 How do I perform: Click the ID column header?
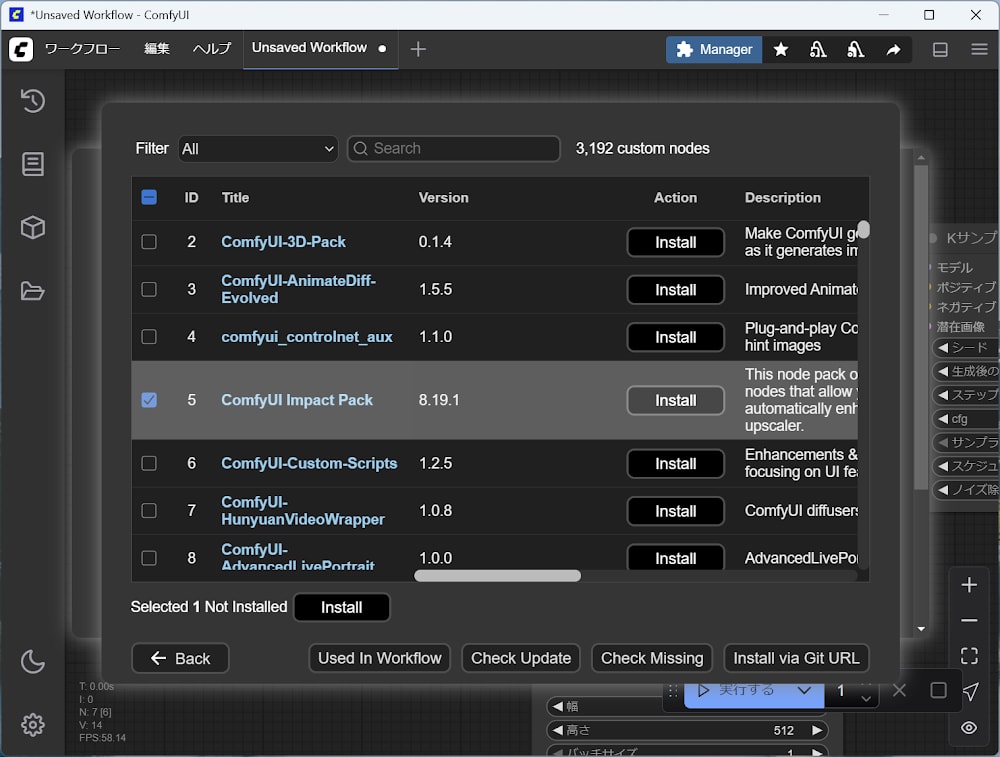pos(191,198)
